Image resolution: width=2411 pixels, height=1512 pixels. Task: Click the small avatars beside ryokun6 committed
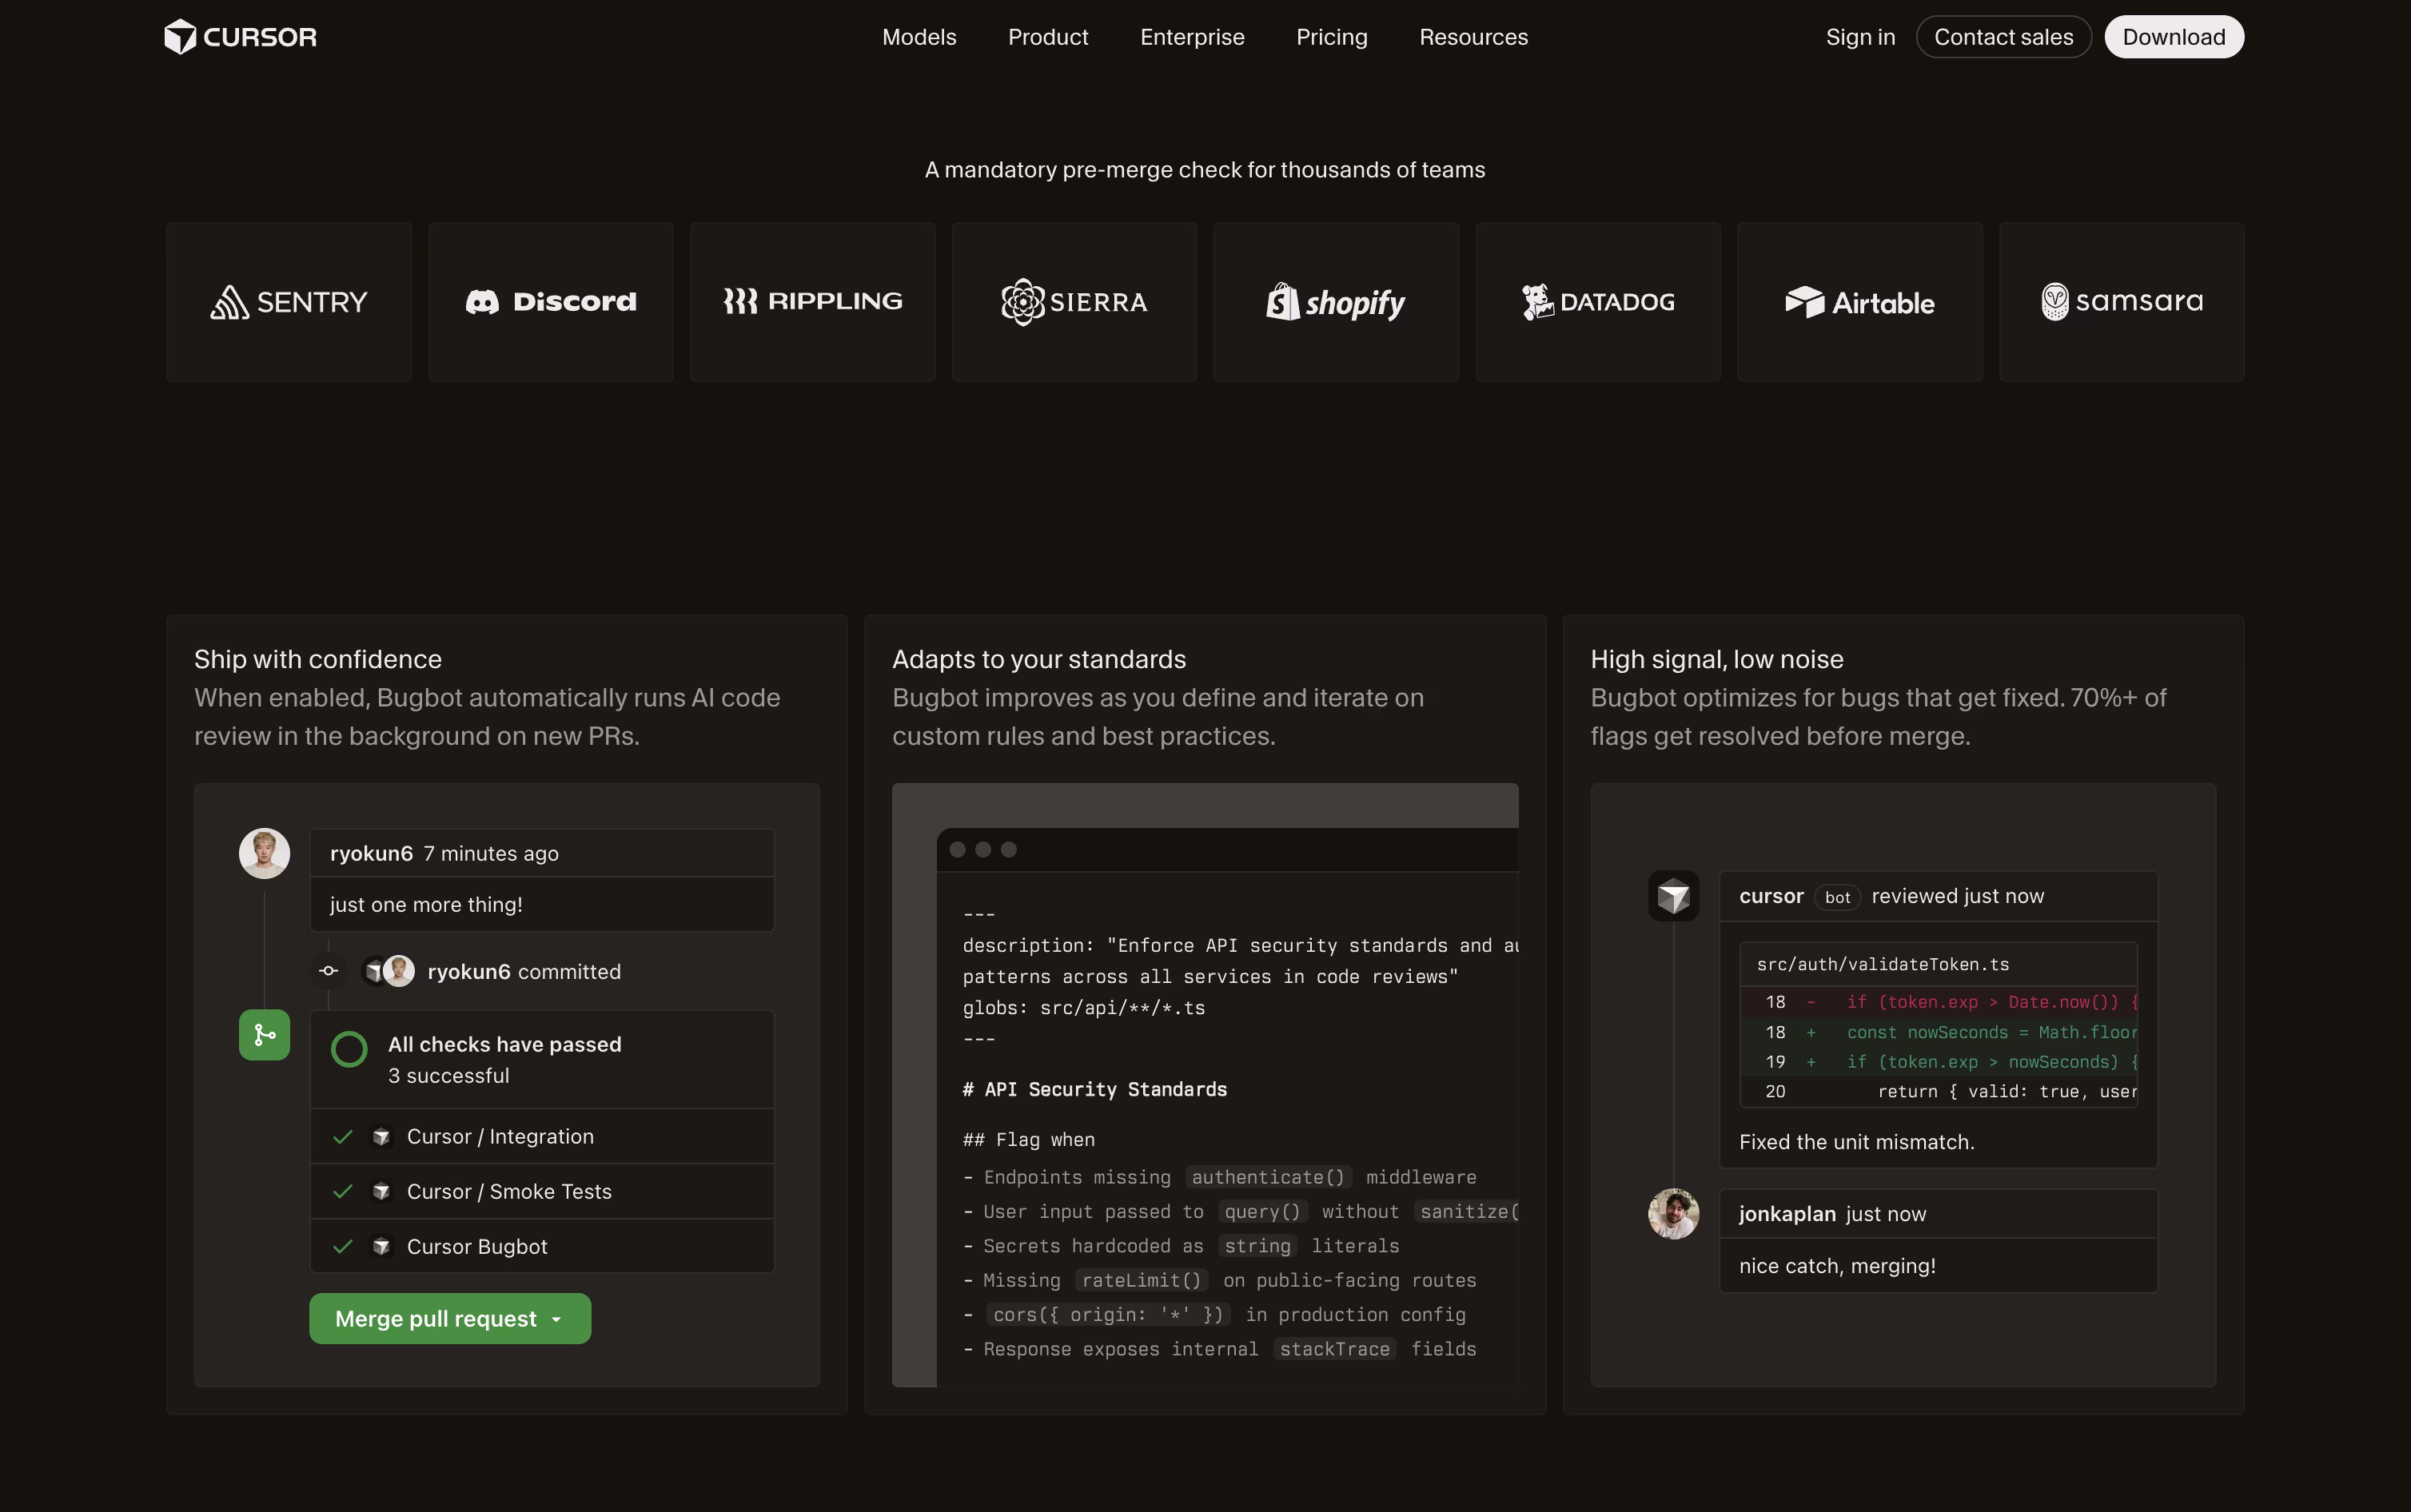tap(388, 971)
